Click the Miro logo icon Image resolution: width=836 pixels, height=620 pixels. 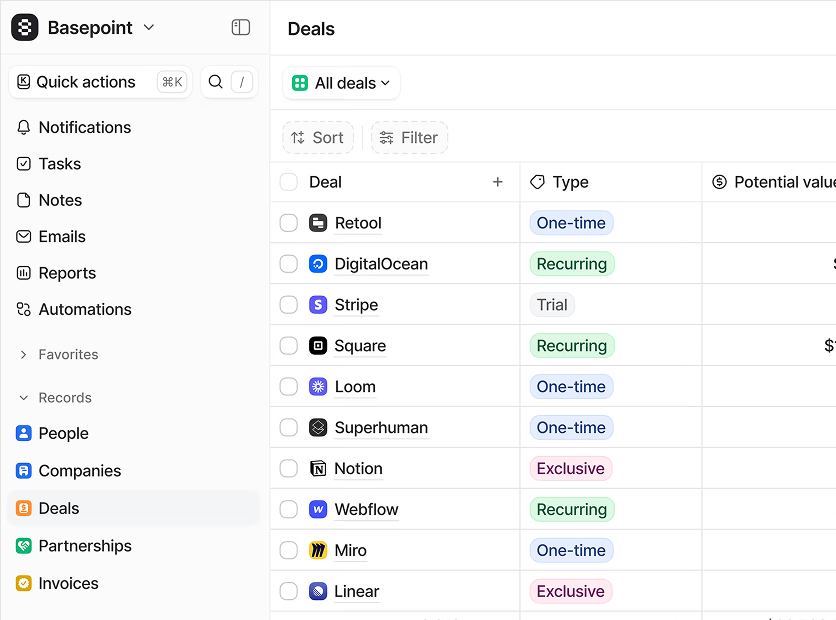pyautogui.click(x=318, y=551)
